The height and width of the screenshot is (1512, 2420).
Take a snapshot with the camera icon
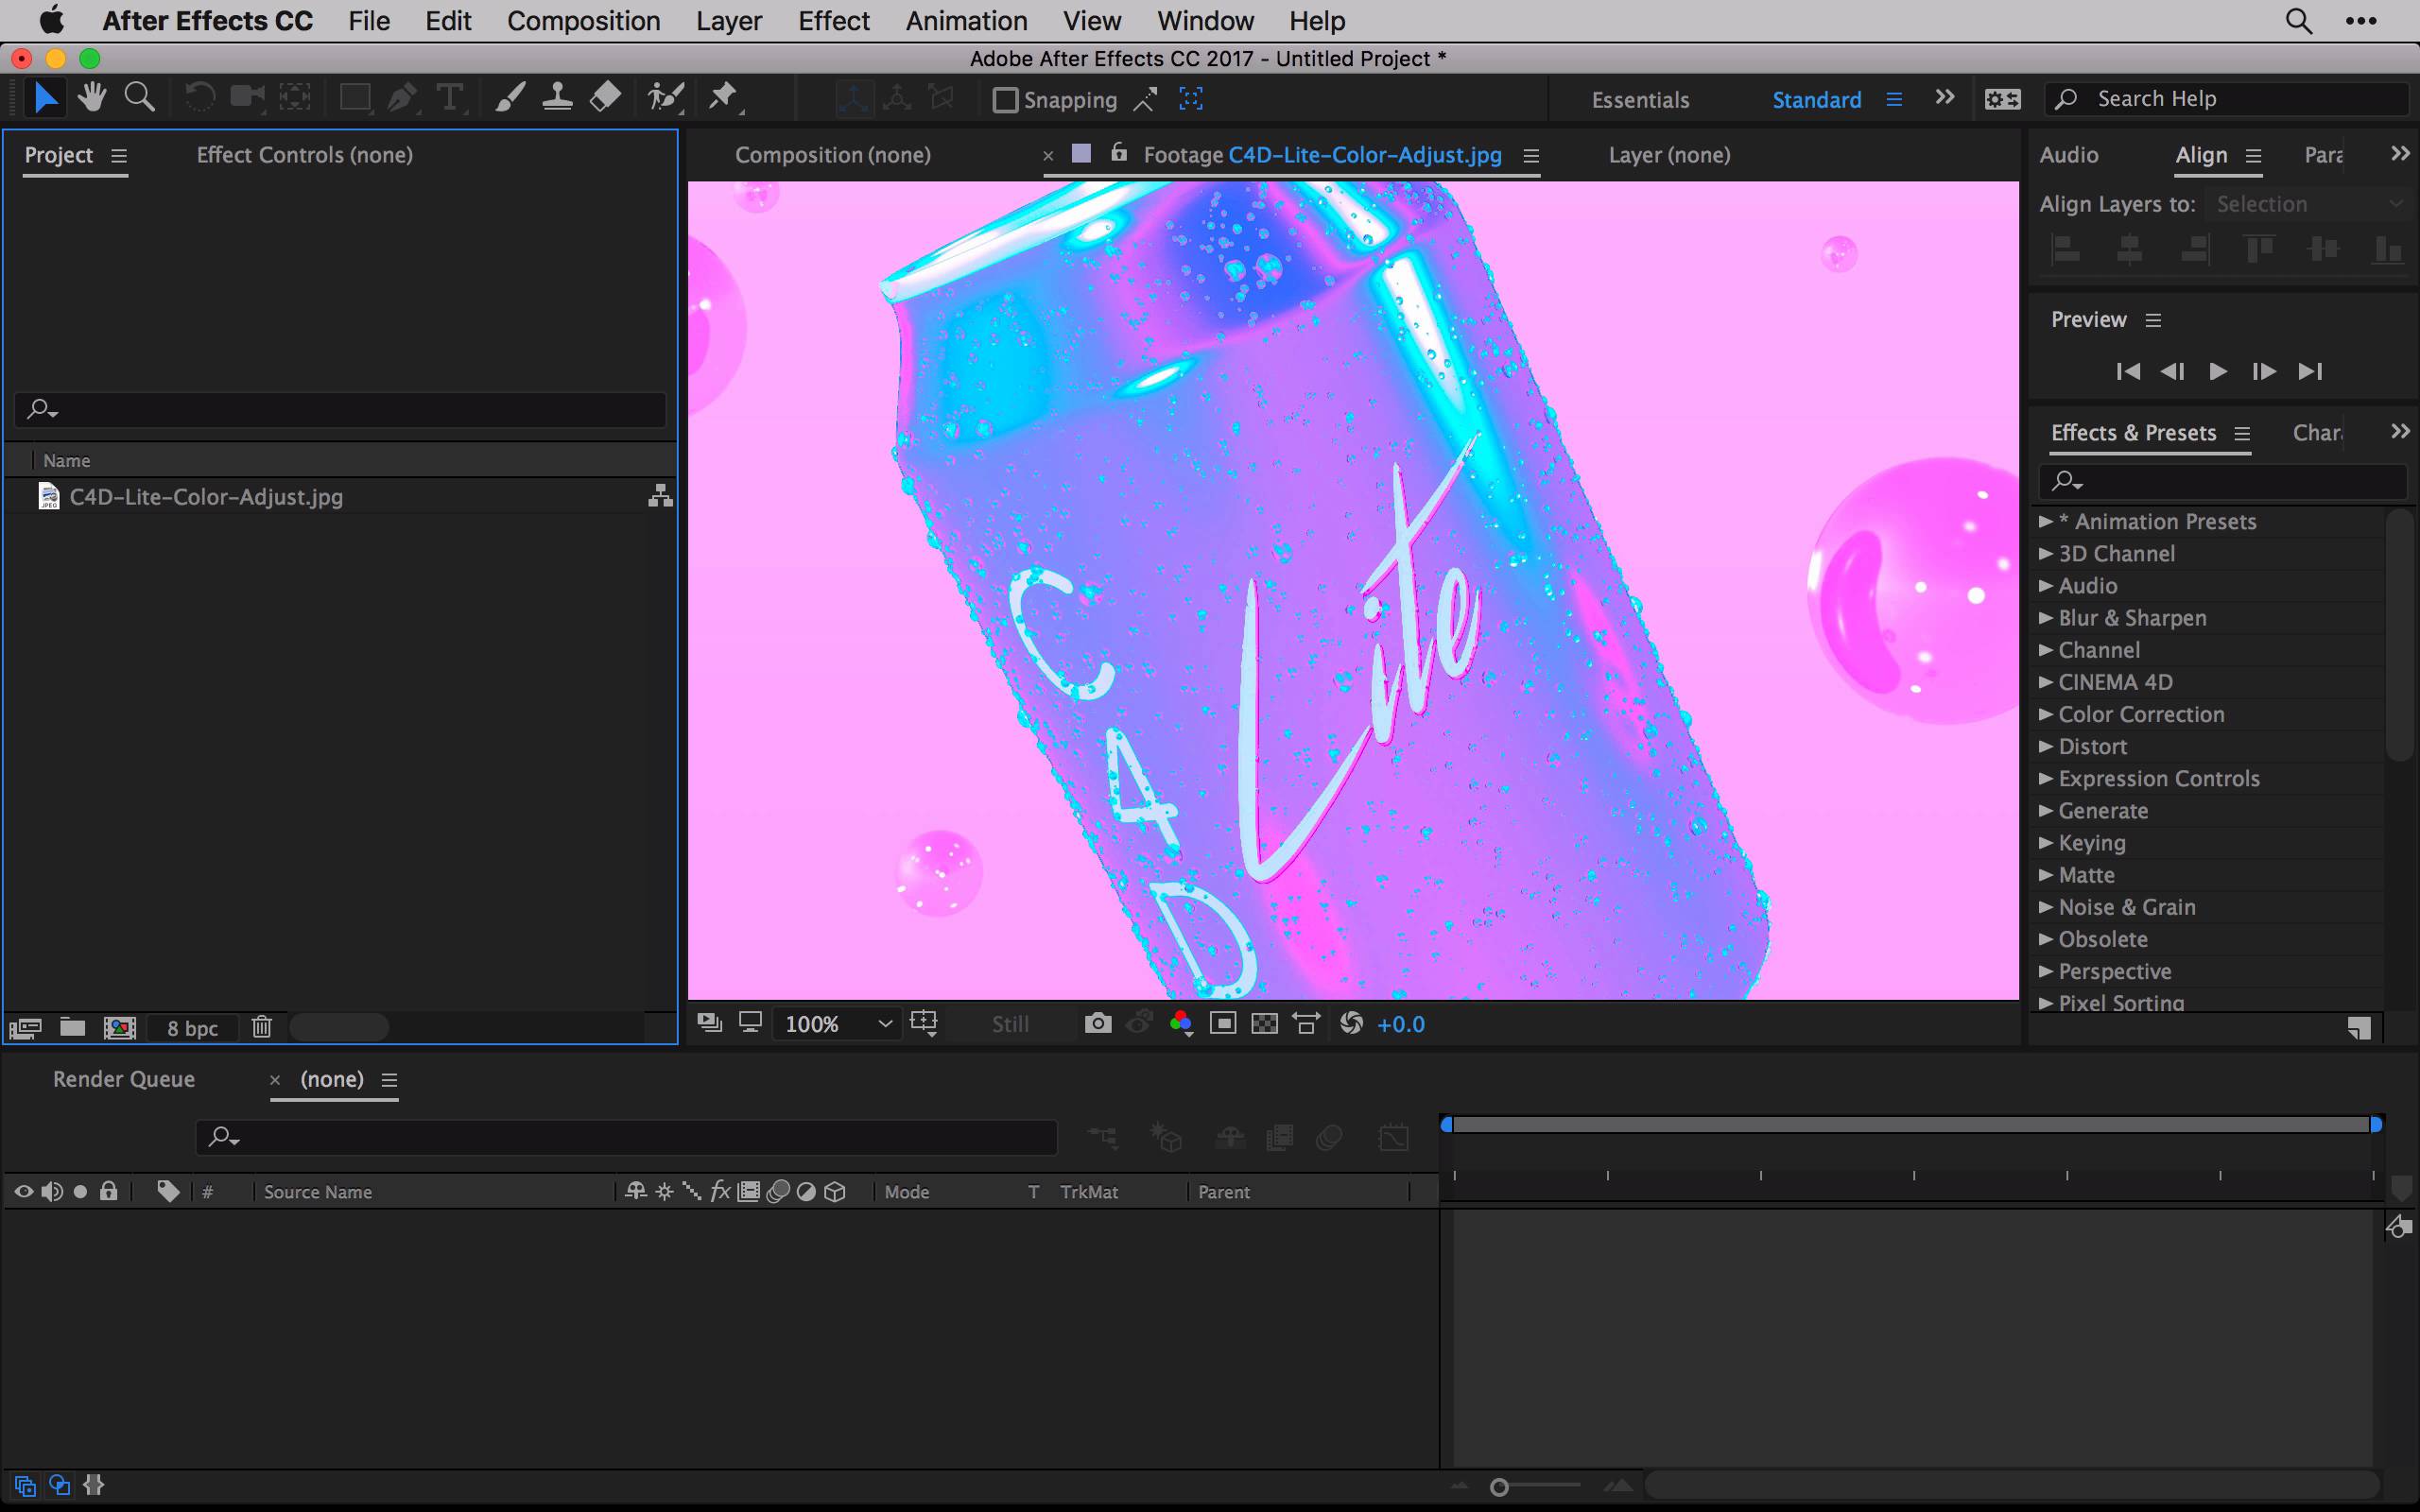(x=1098, y=1023)
